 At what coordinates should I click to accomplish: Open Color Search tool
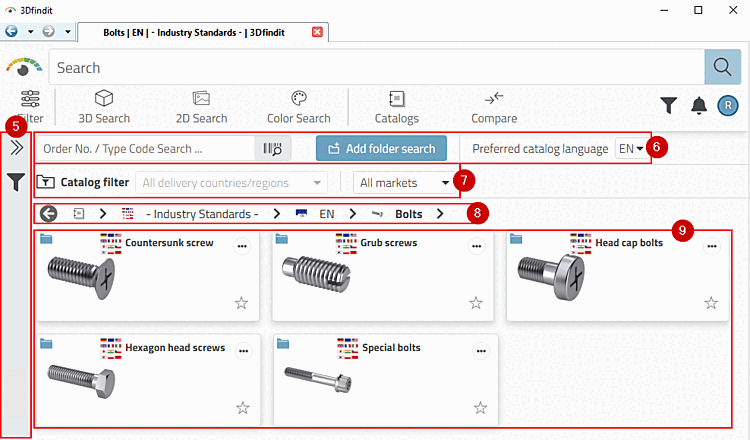pyautogui.click(x=298, y=107)
